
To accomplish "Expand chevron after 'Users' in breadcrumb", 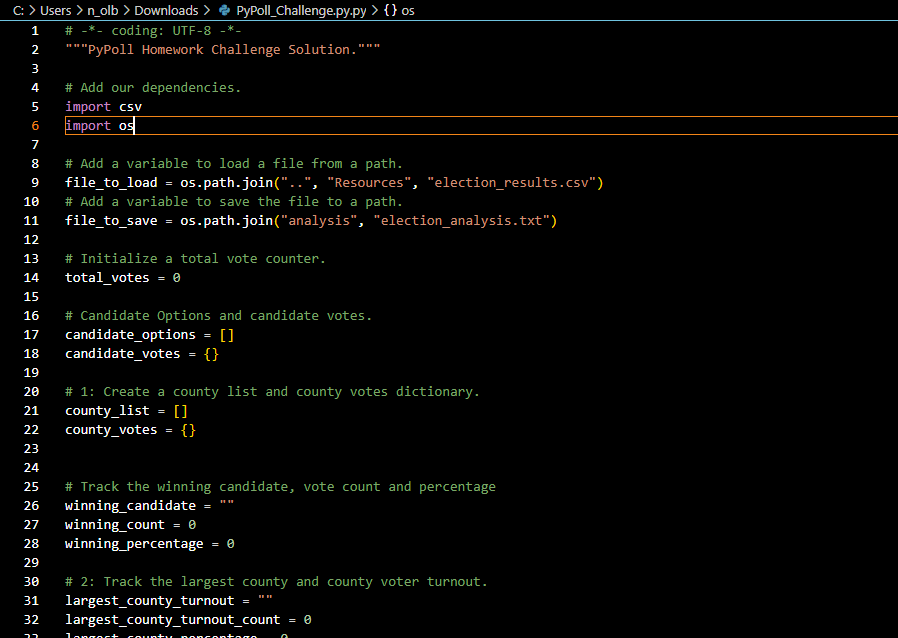I will coord(79,10).
